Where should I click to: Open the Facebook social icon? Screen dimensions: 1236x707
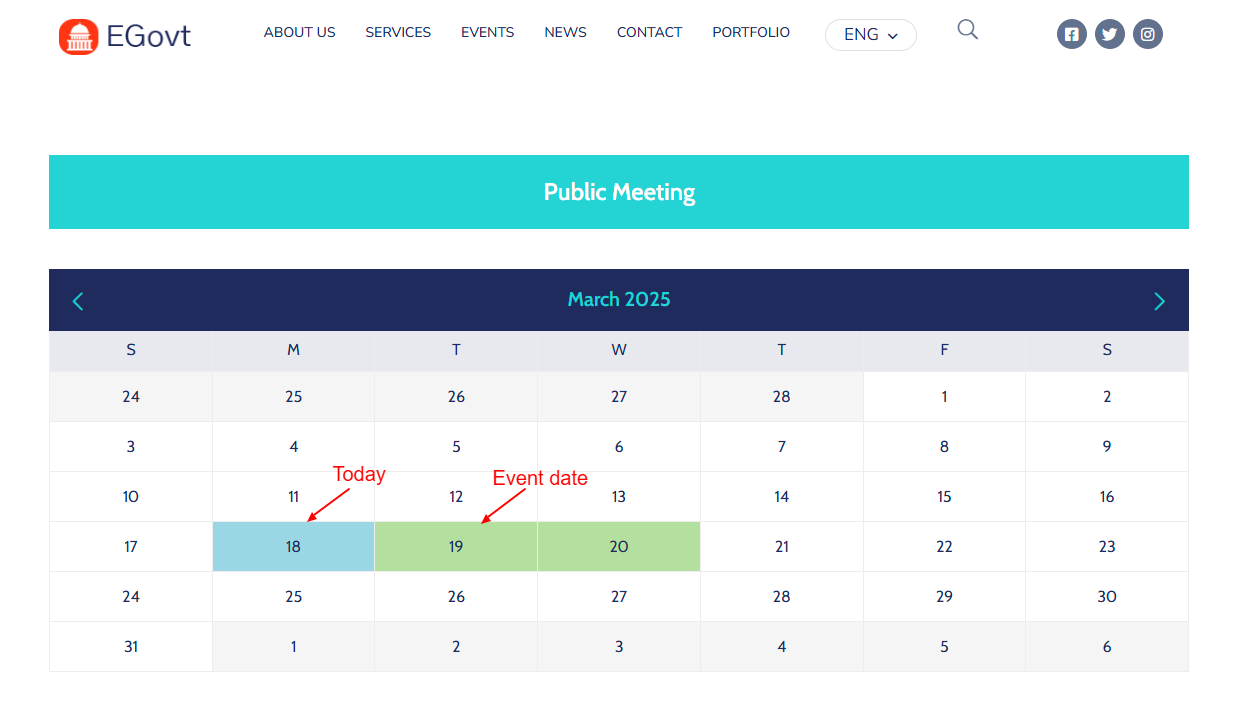pyautogui.click(x=1071, y=34)
